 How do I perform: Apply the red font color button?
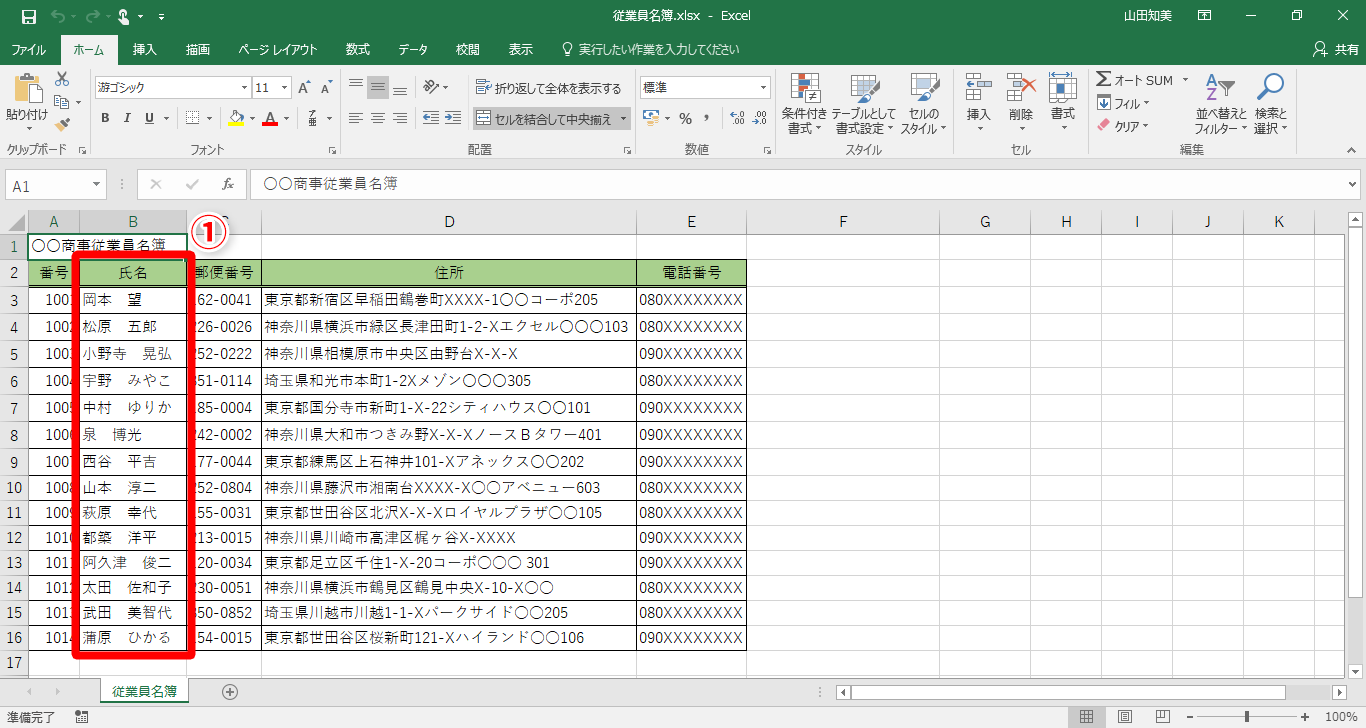click(269, 118)
